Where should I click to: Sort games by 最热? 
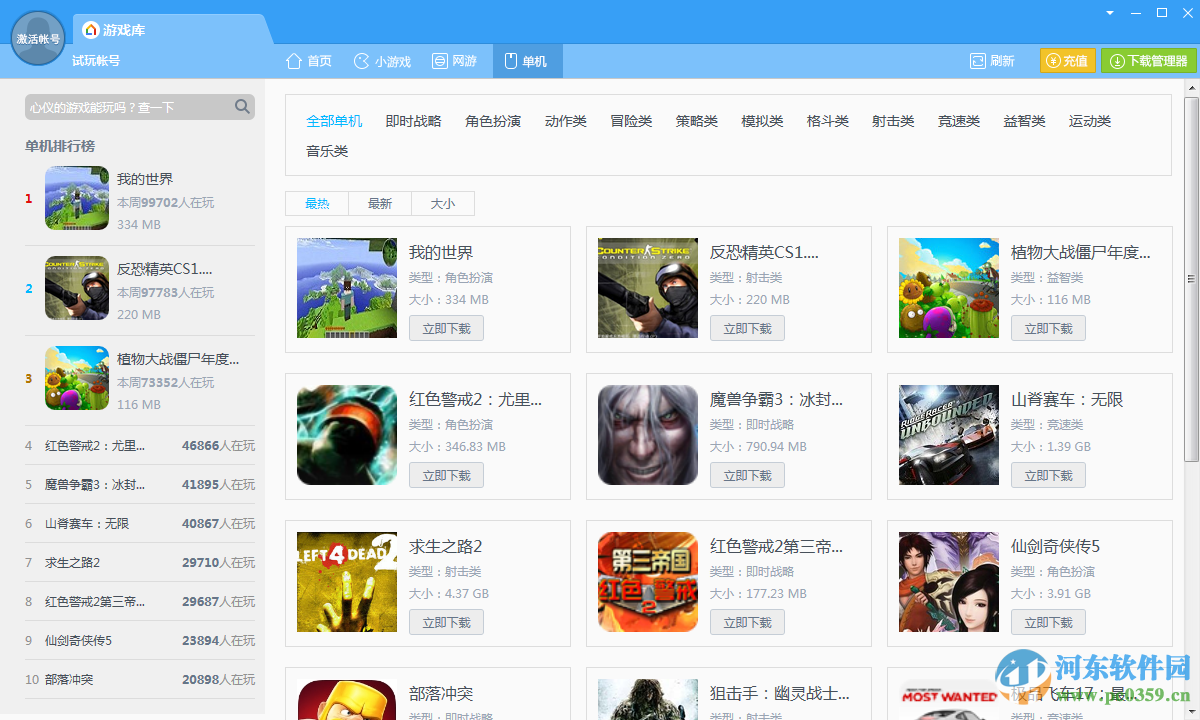[317, 204]
